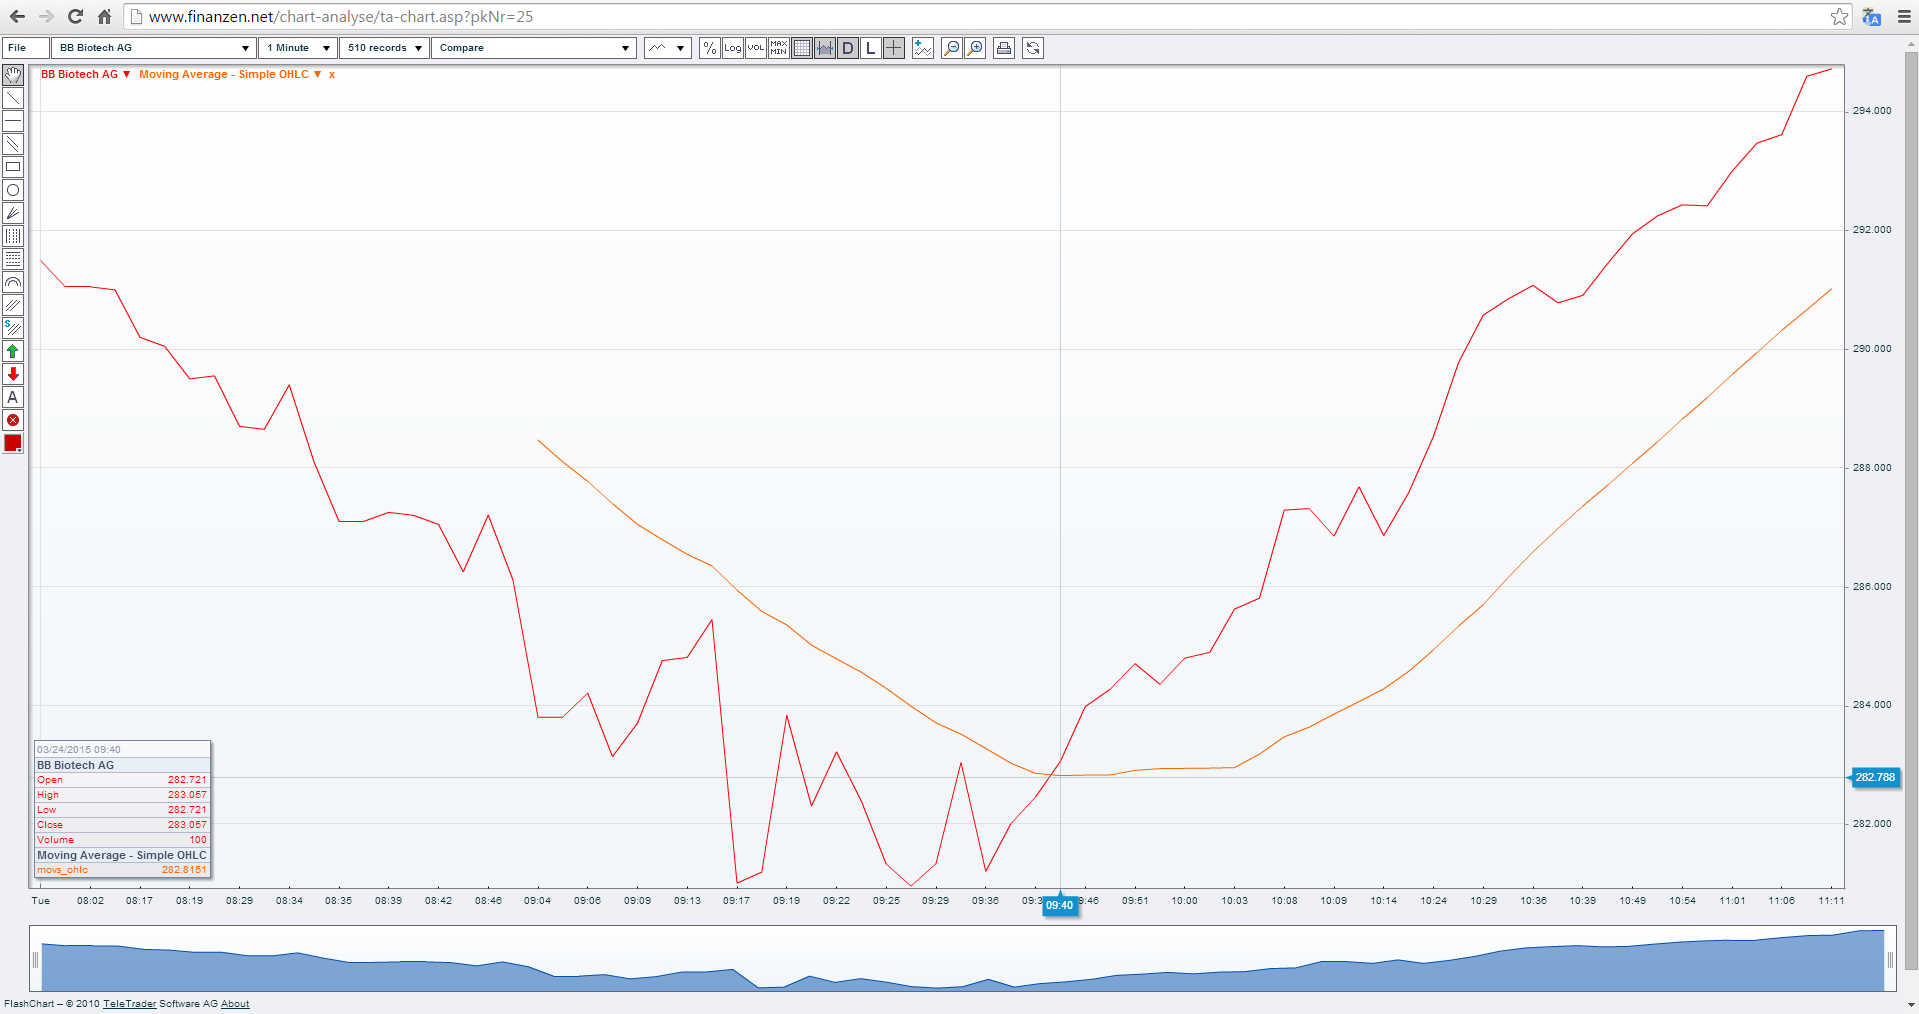Toggle the VOL volume display

[x=756, y=48]
